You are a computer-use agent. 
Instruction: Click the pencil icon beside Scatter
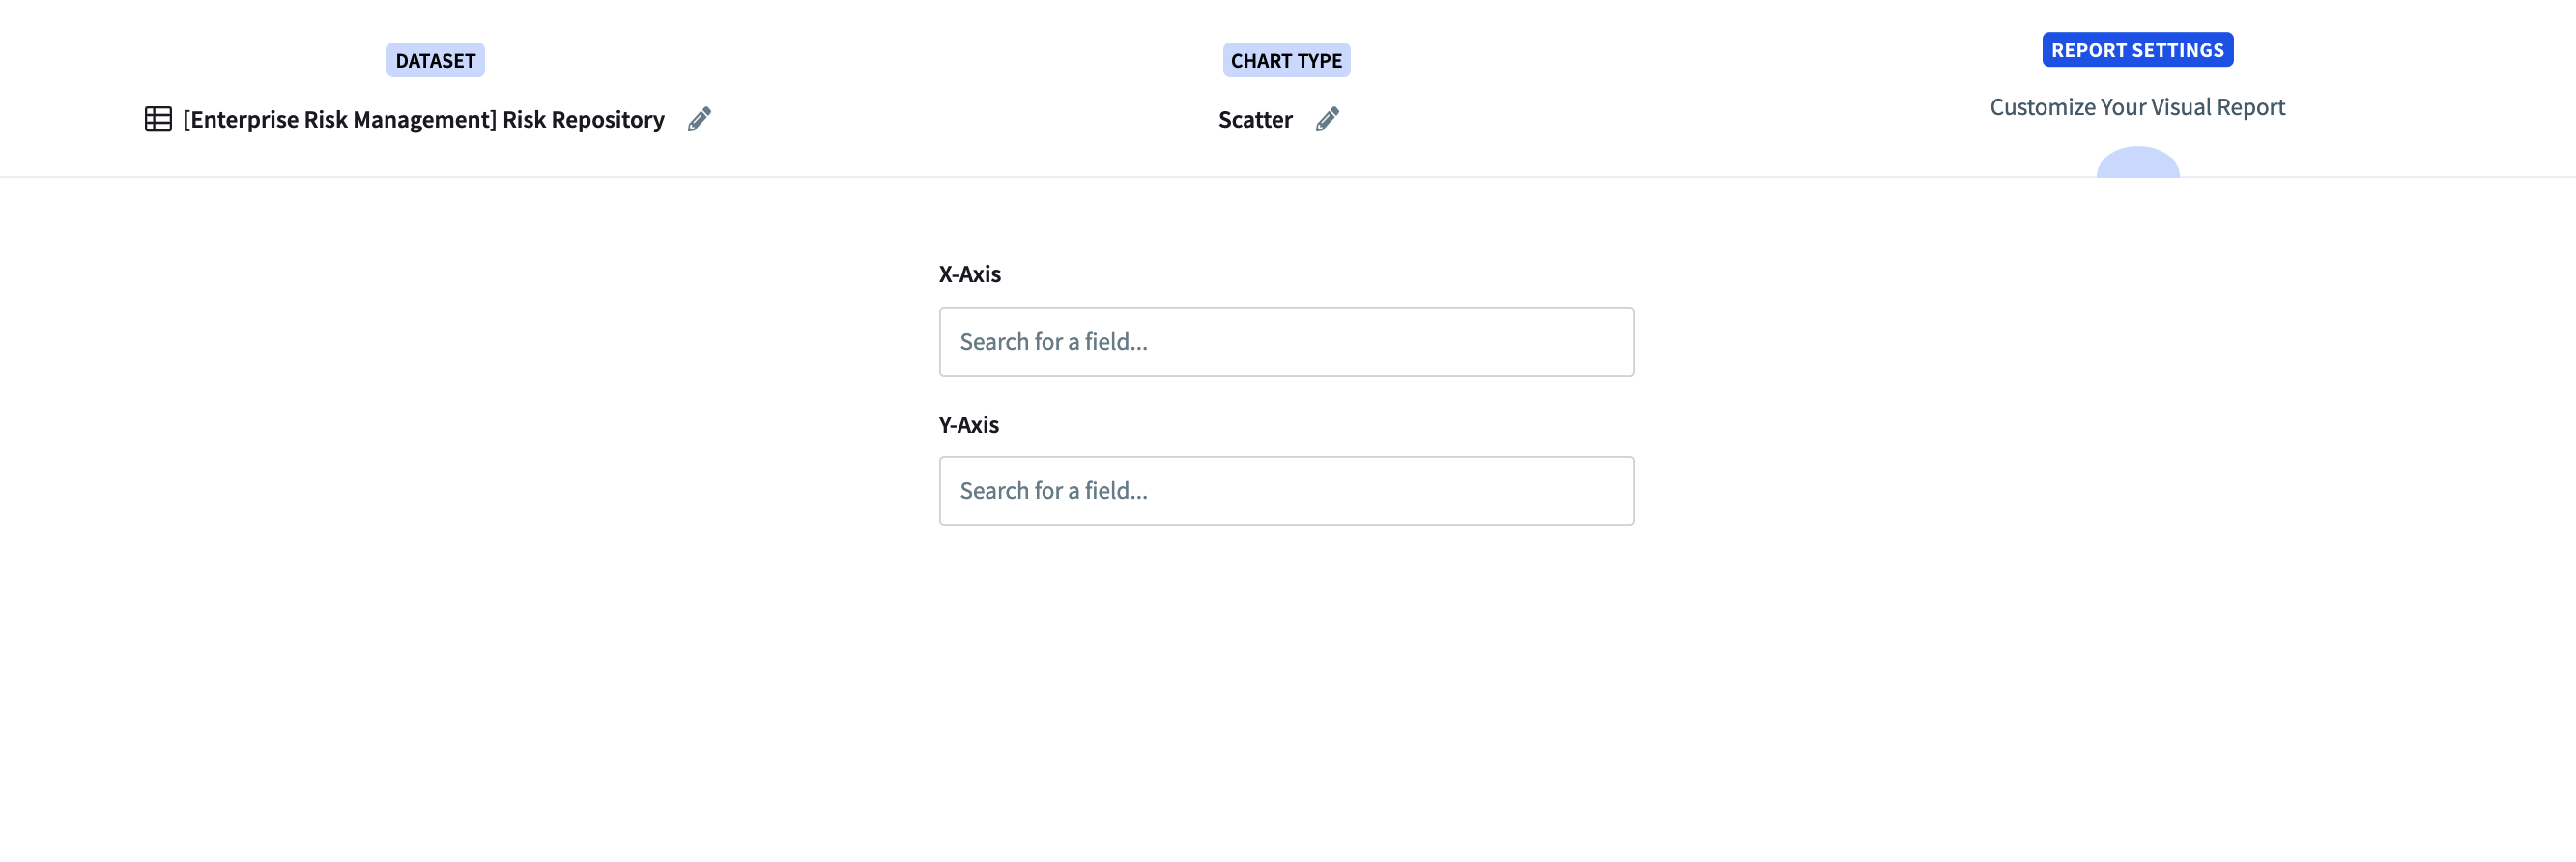point(1327,120)
